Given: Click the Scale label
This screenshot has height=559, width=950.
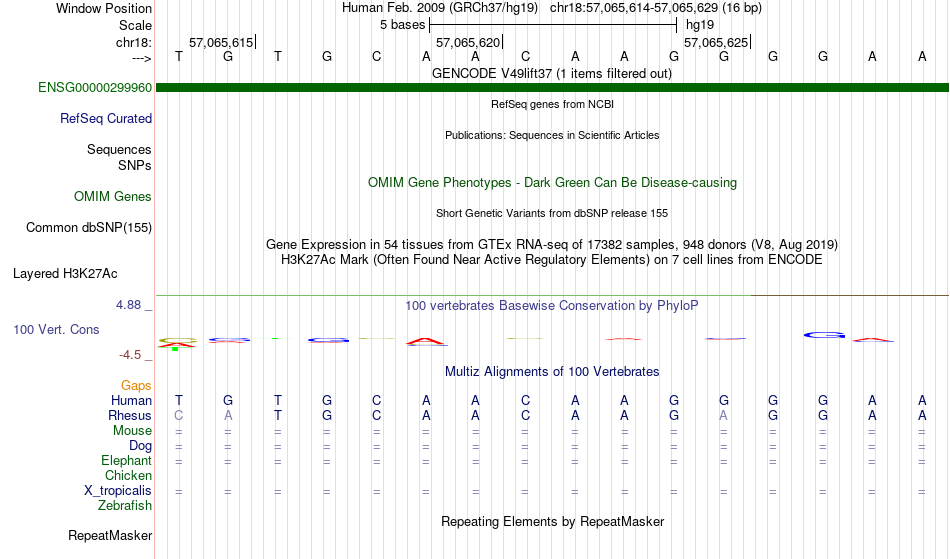Looking at the screenshot, I should pos(135,25).
